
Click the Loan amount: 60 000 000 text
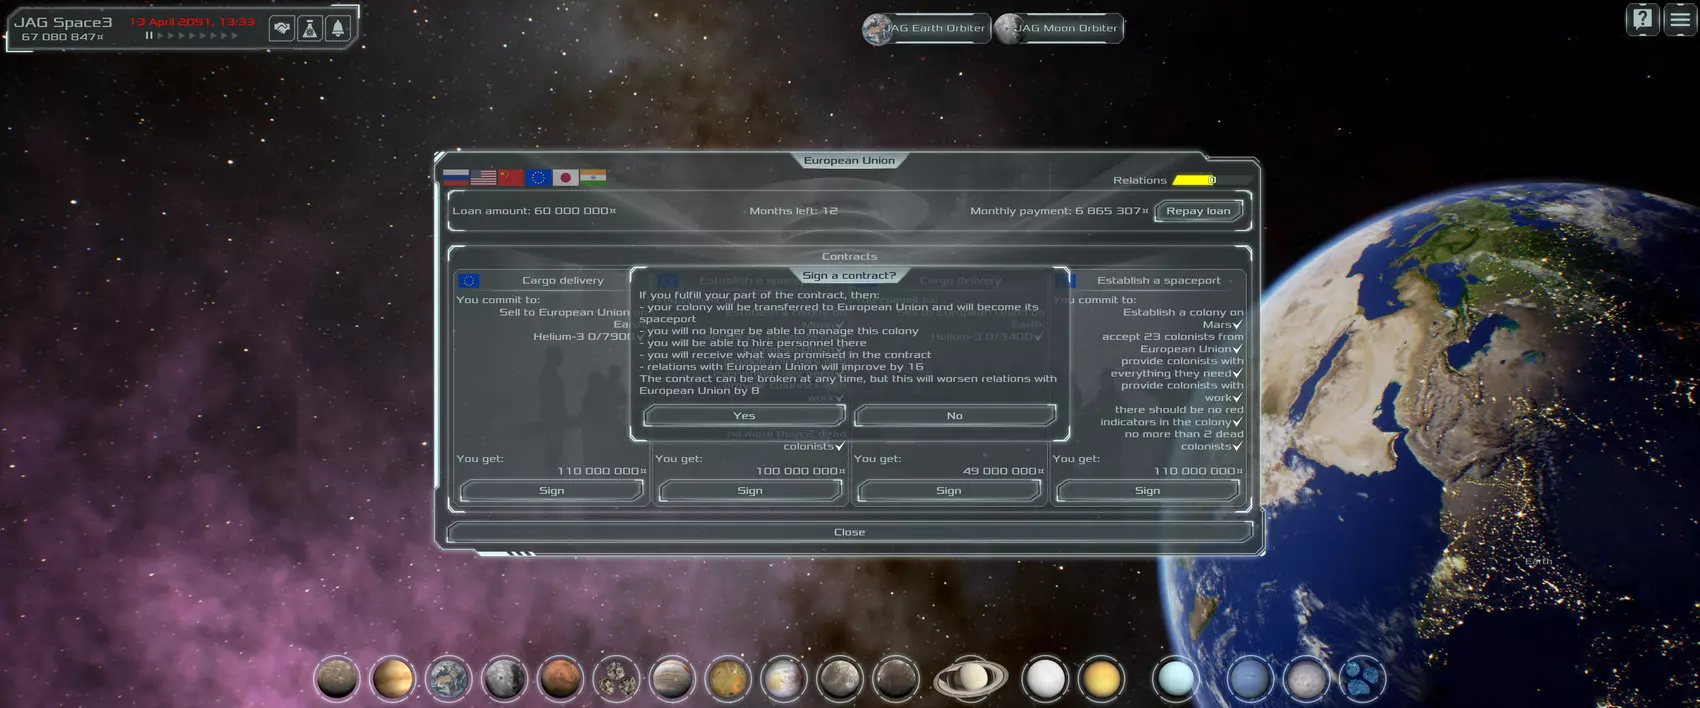[x=534, y=211]
